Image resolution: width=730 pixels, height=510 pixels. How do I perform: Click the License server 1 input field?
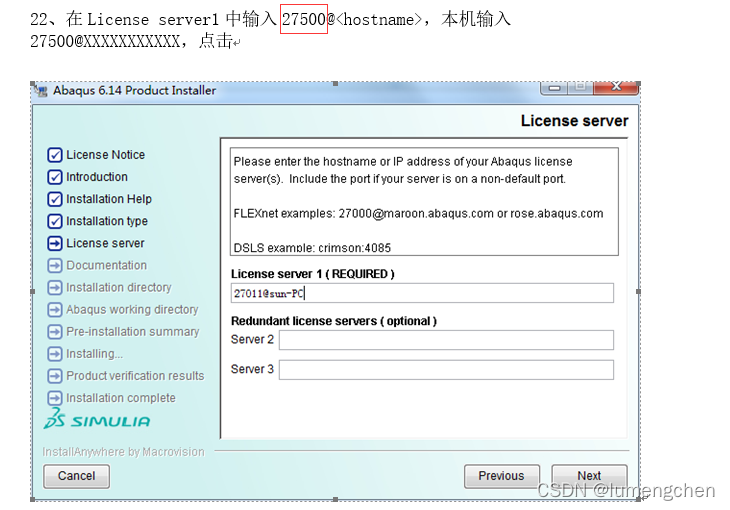[422, 293]
